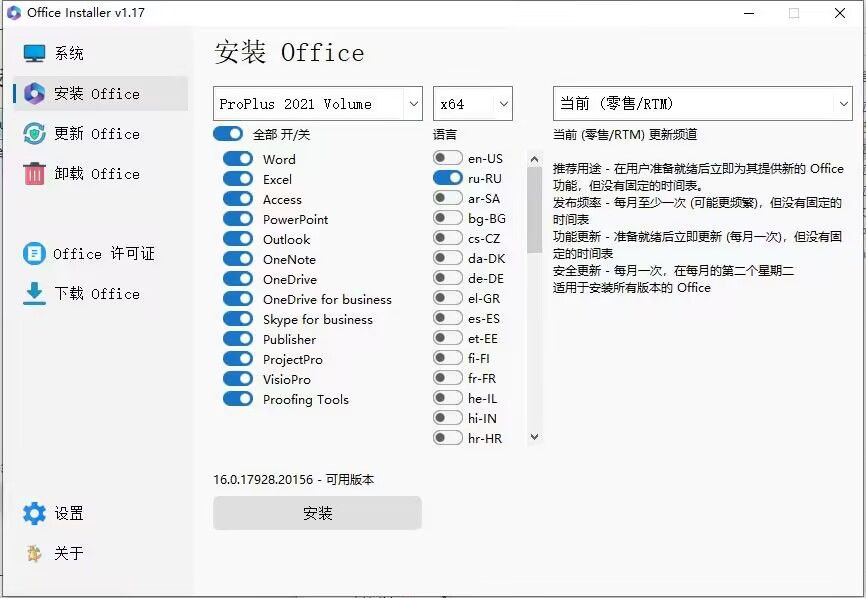Open the 当前 (零售/RTM) channel dropdown

point(703,103)
